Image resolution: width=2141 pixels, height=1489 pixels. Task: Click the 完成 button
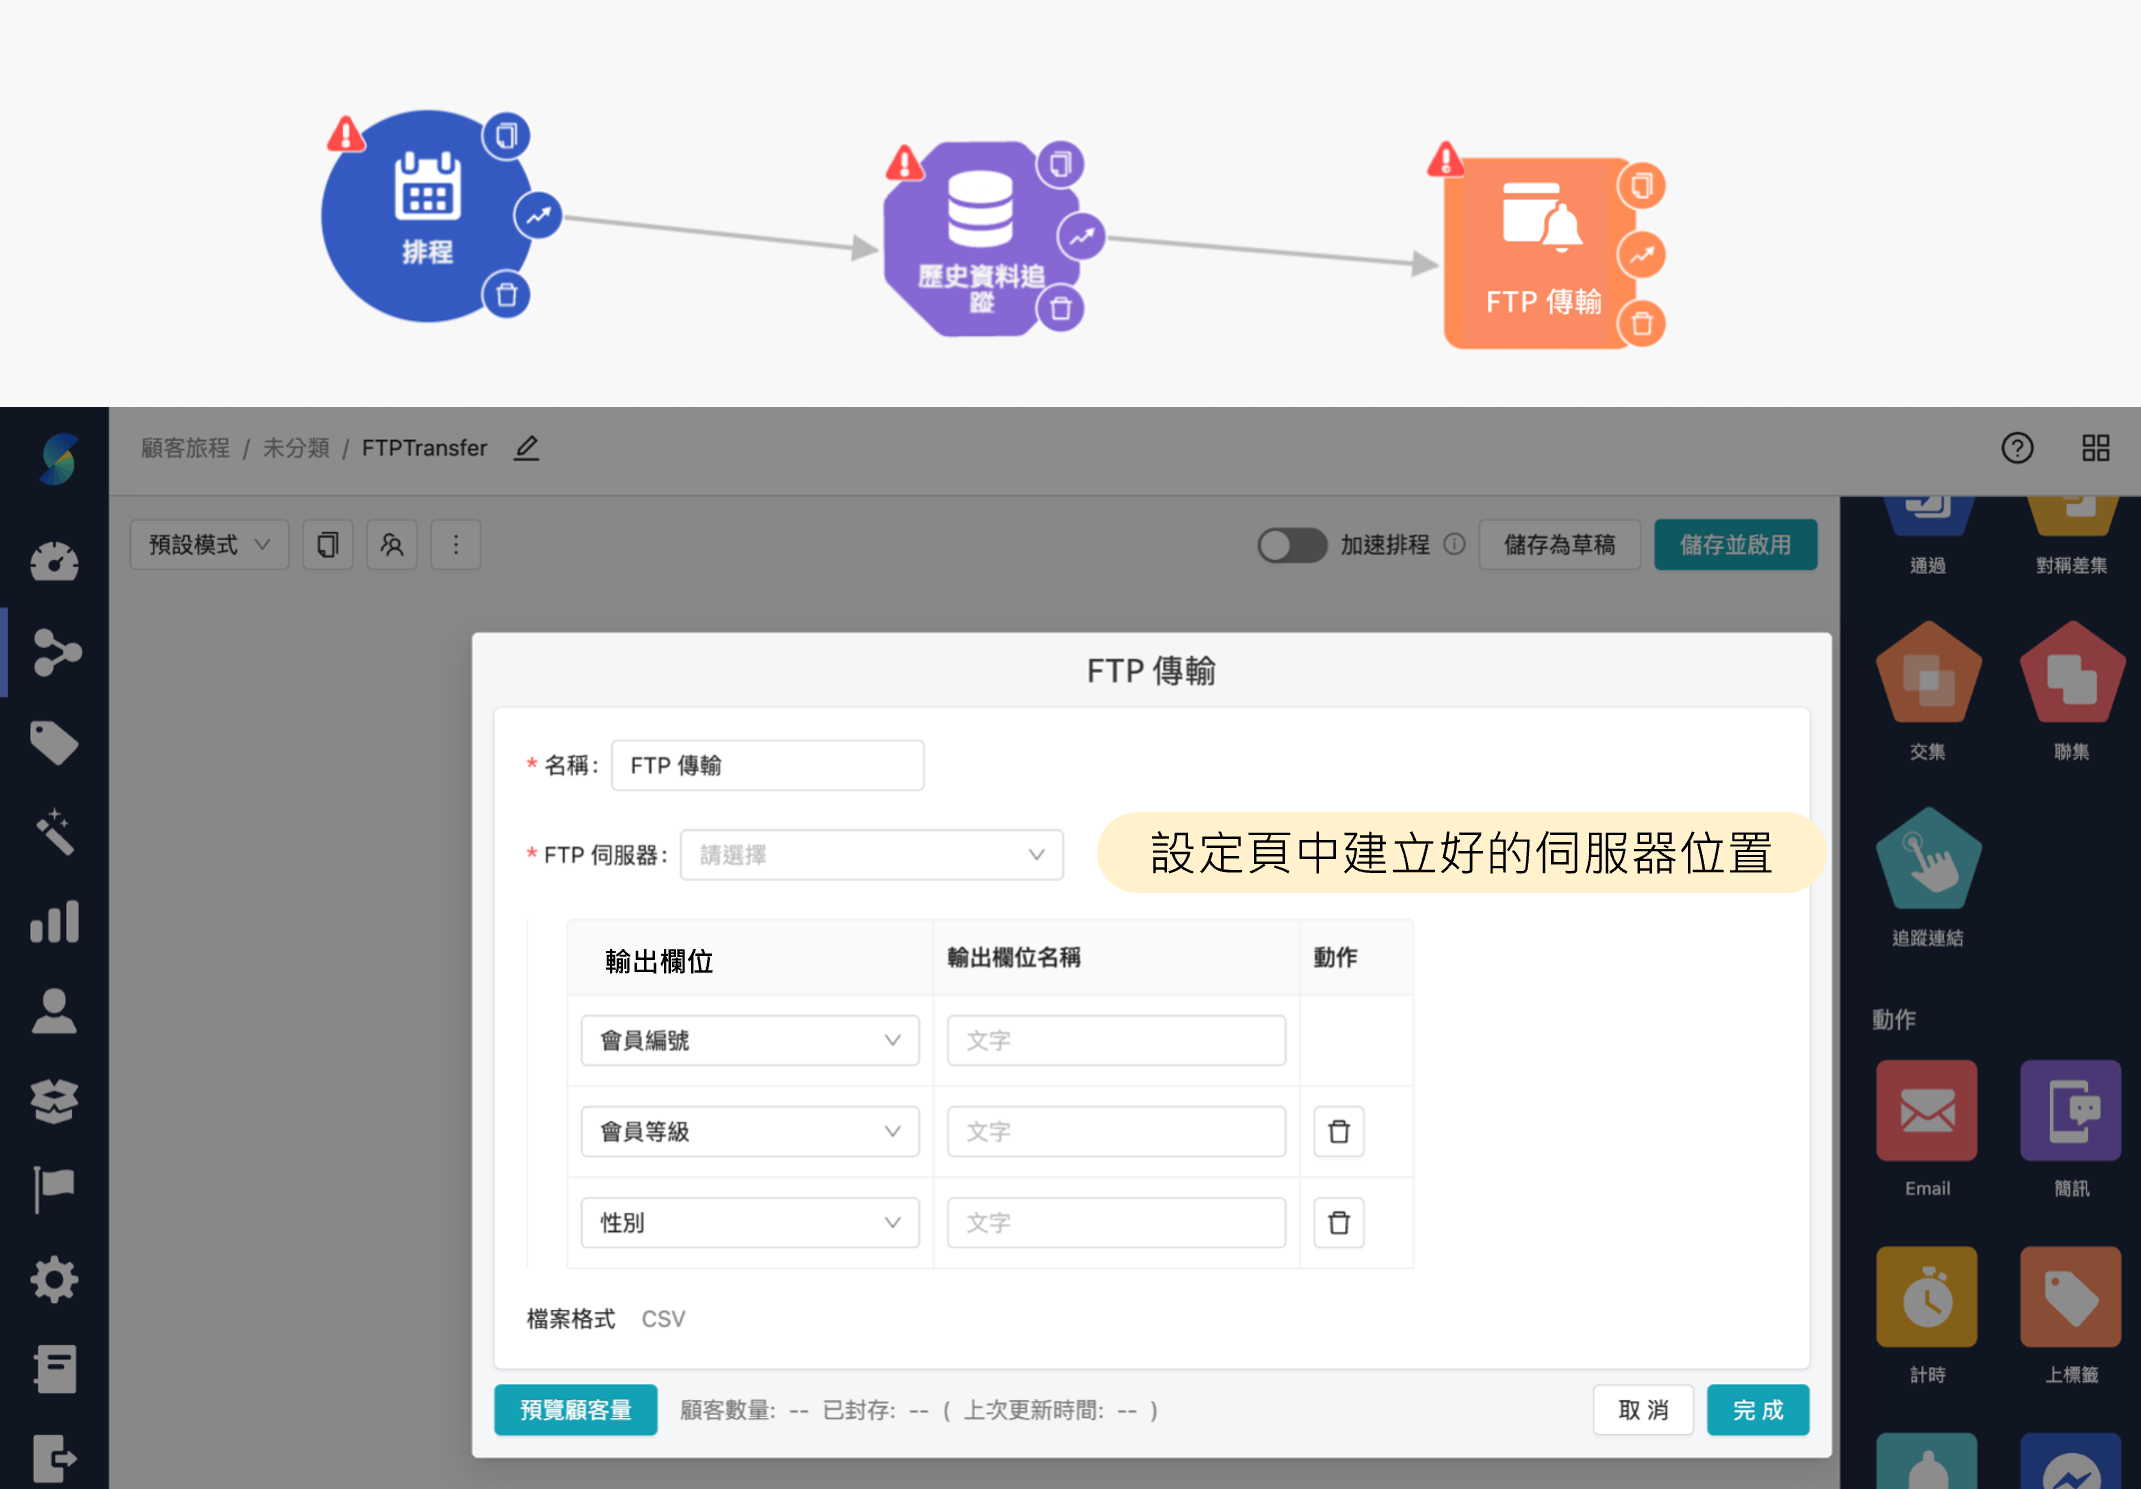(1757, 1410)
